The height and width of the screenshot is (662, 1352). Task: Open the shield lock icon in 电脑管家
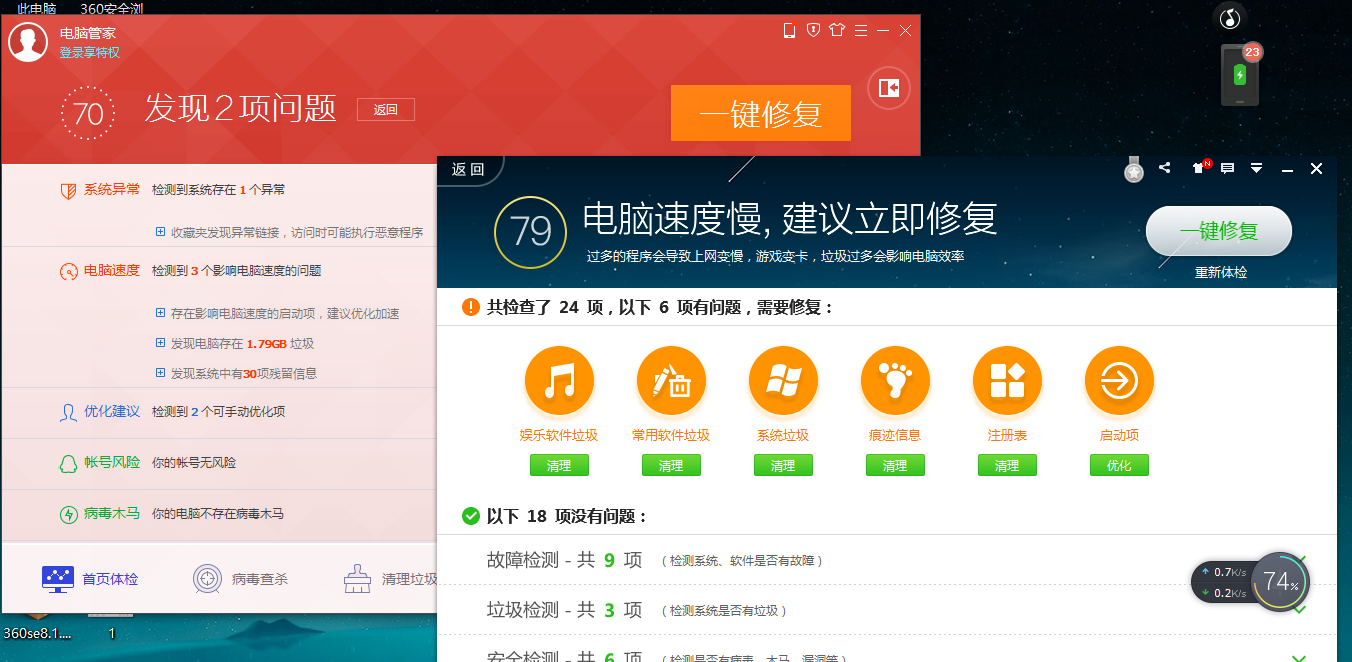coord(813,31)
